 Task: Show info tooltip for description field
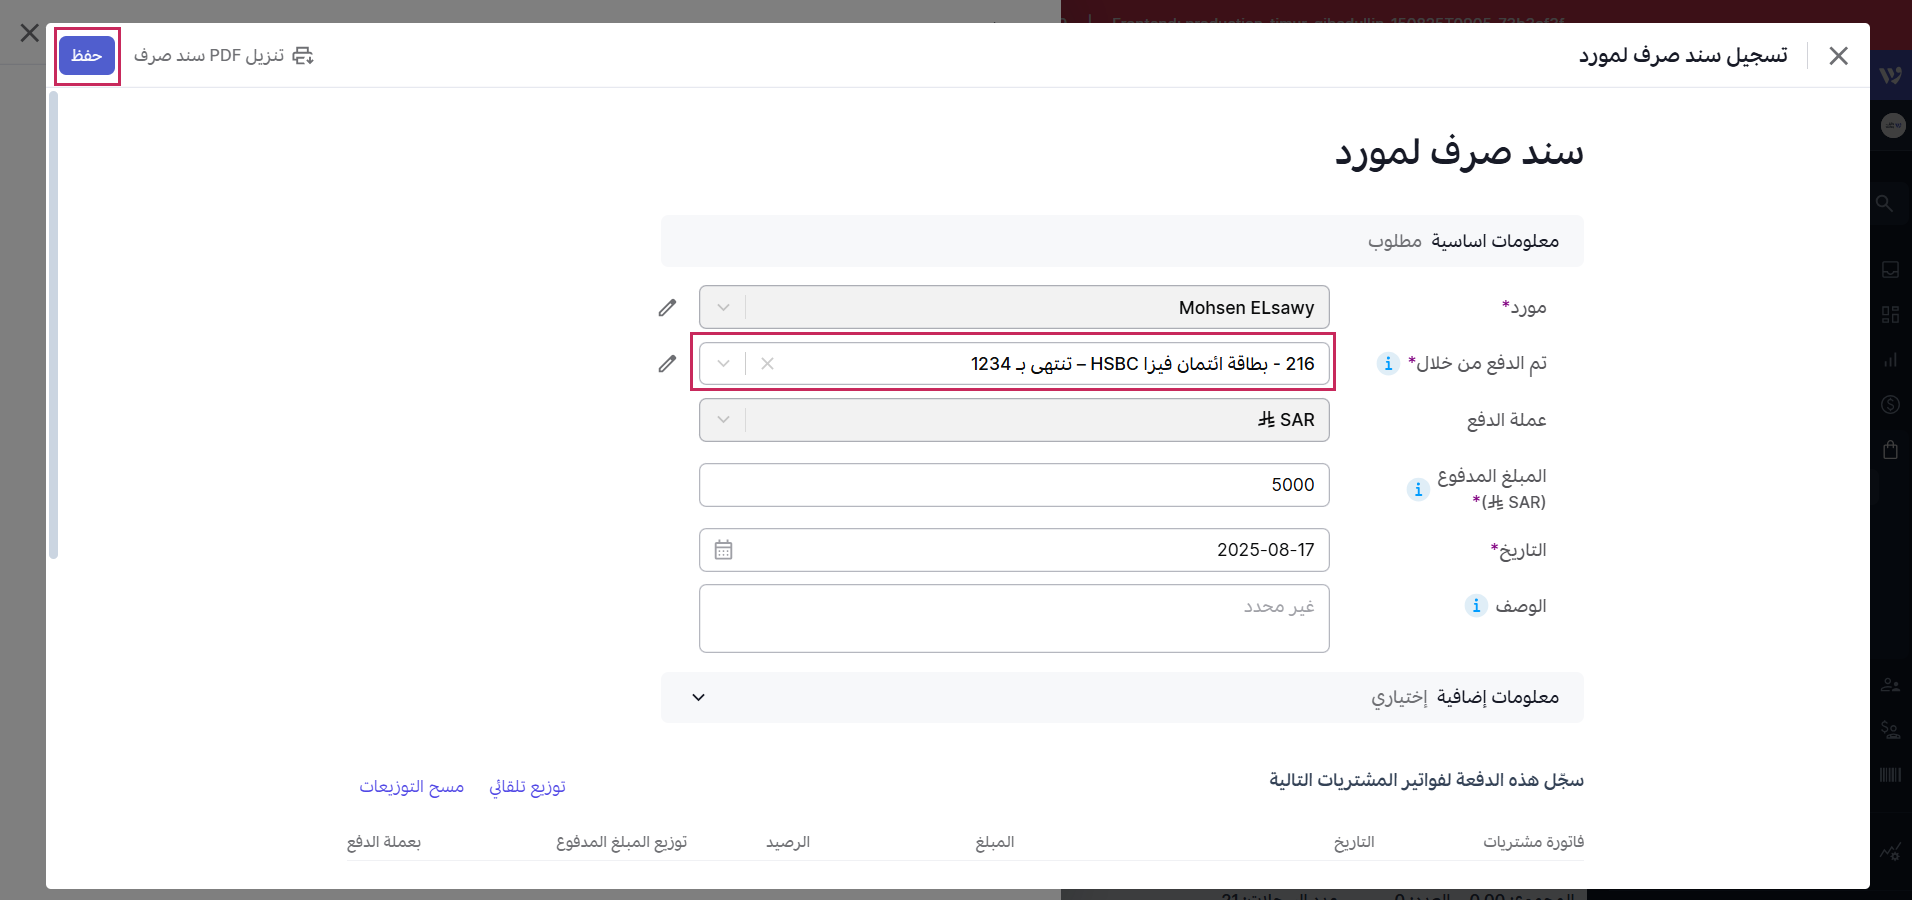point(1476,605)
